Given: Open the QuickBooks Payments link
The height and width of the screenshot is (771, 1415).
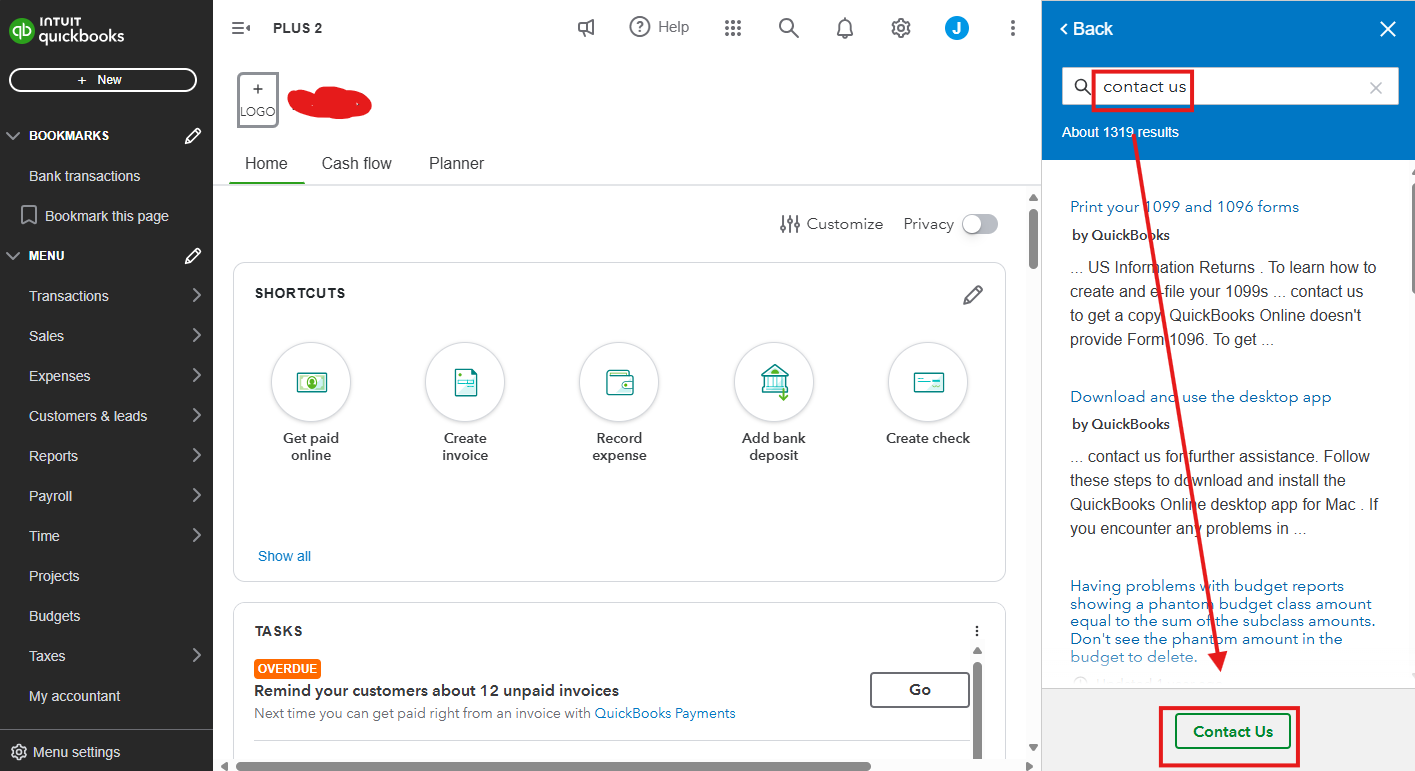Looking at the screenshot, I should point(665,714).
